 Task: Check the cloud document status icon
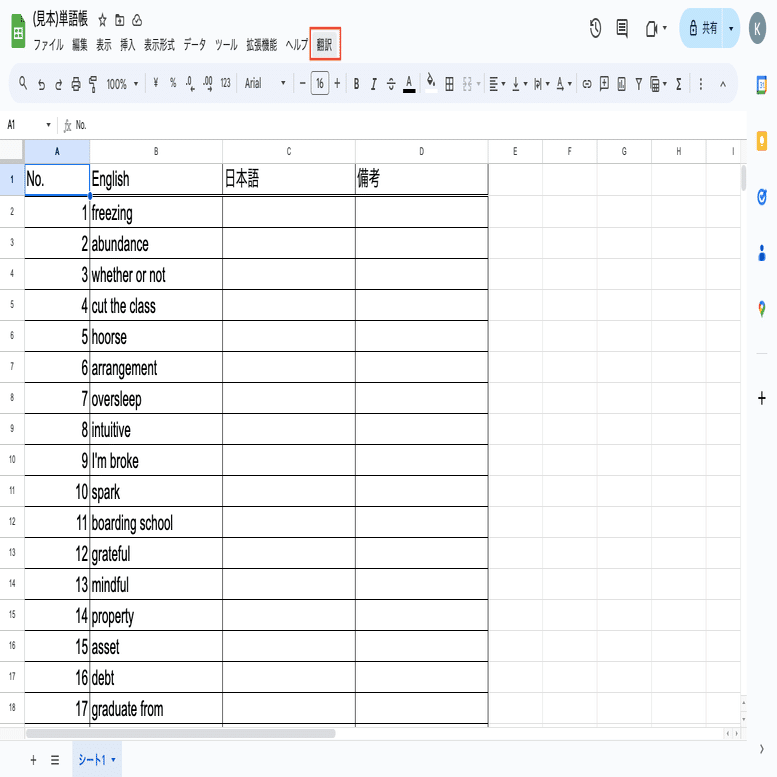click(137, 20)
